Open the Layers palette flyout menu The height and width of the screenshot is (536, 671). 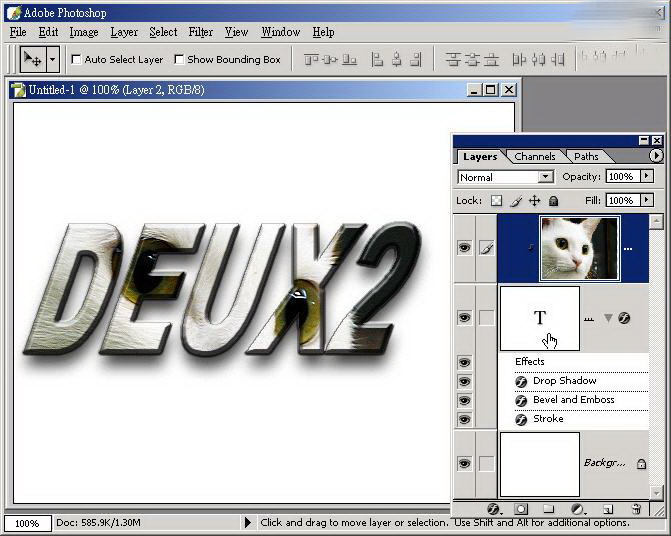pos(656,155)
